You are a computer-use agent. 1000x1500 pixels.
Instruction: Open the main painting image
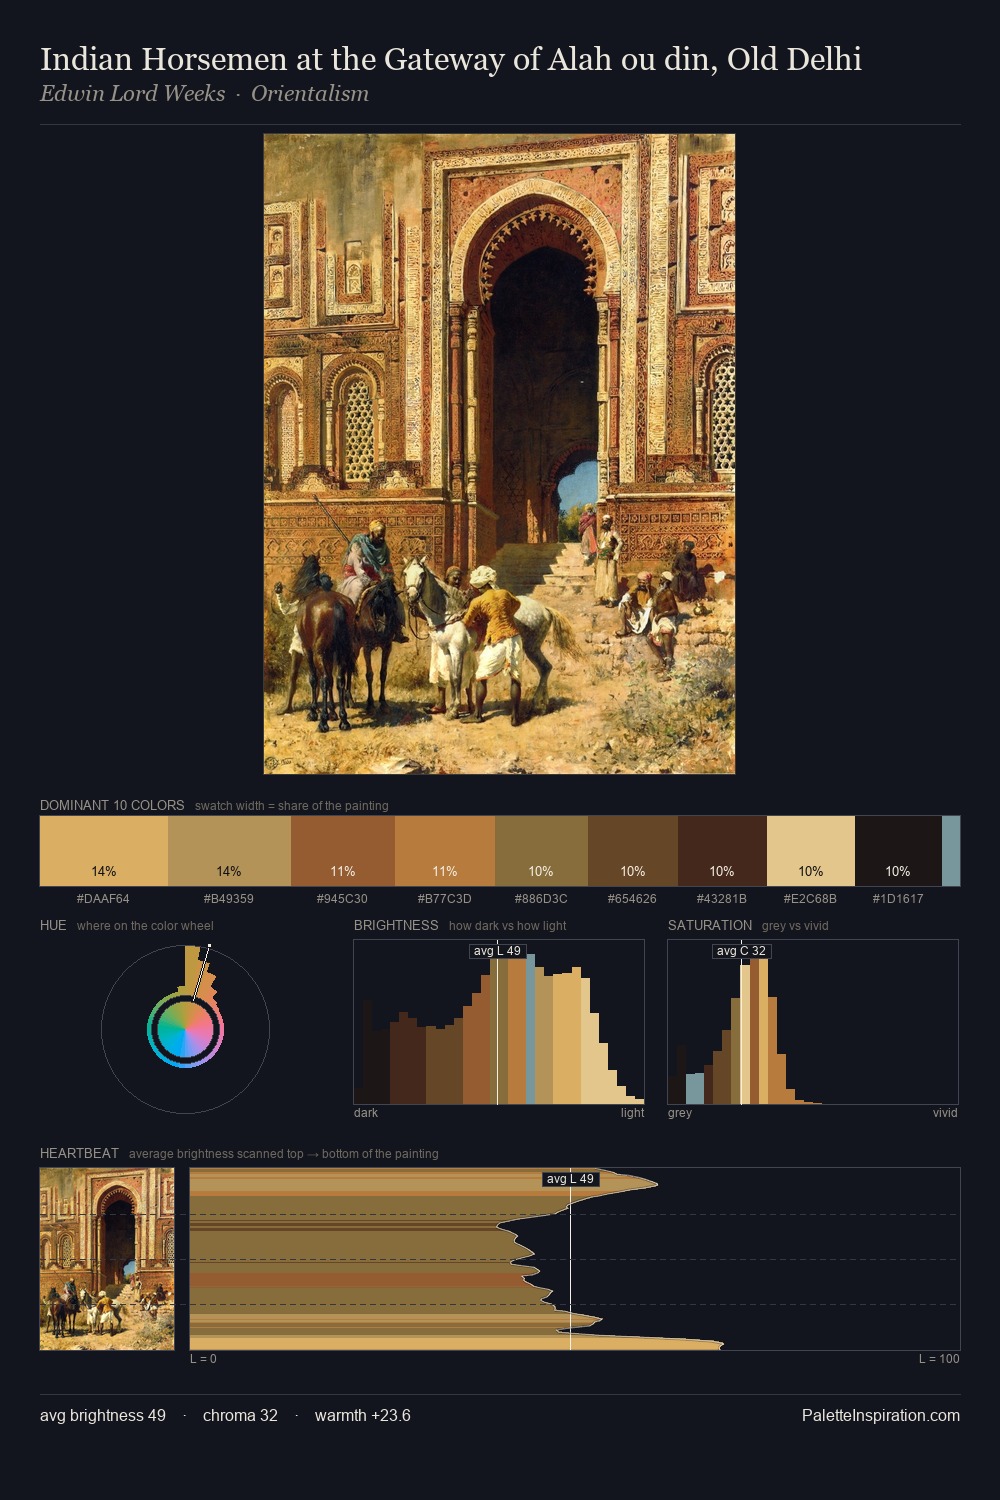[x=499, y=454]
